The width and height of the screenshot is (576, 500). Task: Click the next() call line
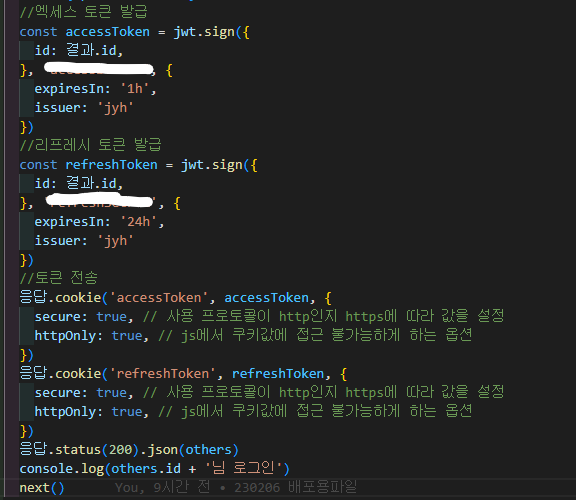point(42,488)
